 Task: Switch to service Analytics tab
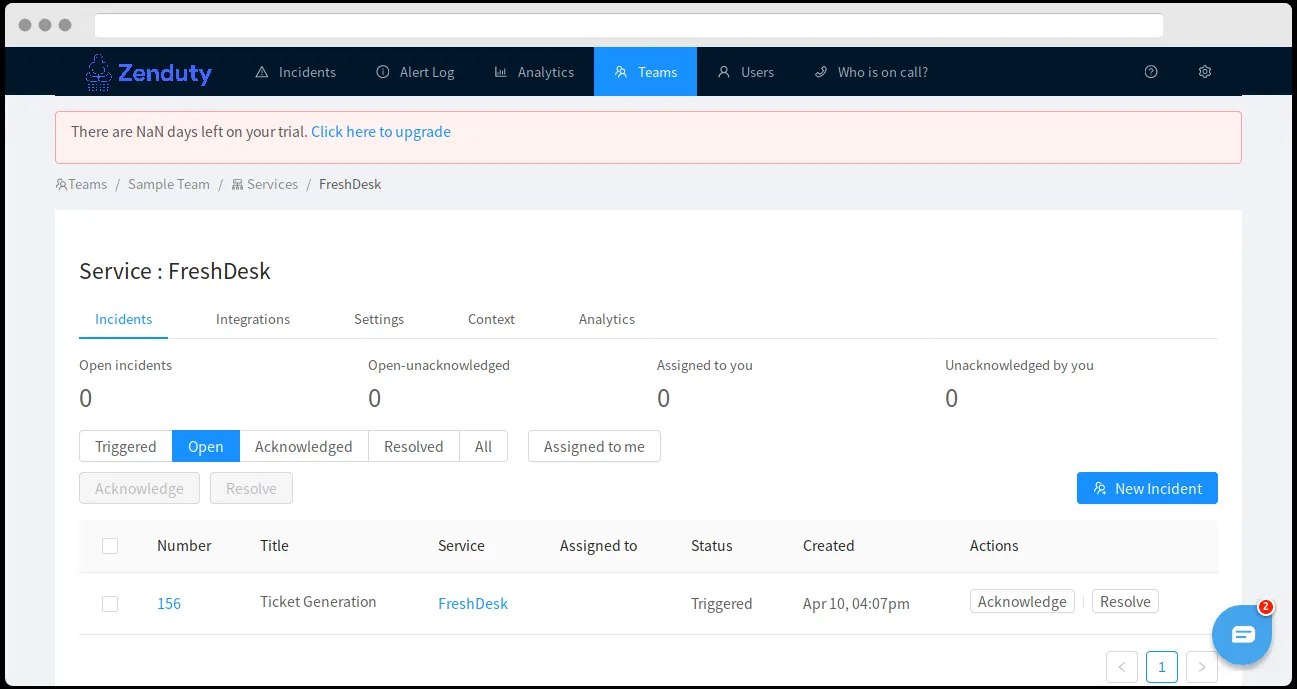(607, 319)
